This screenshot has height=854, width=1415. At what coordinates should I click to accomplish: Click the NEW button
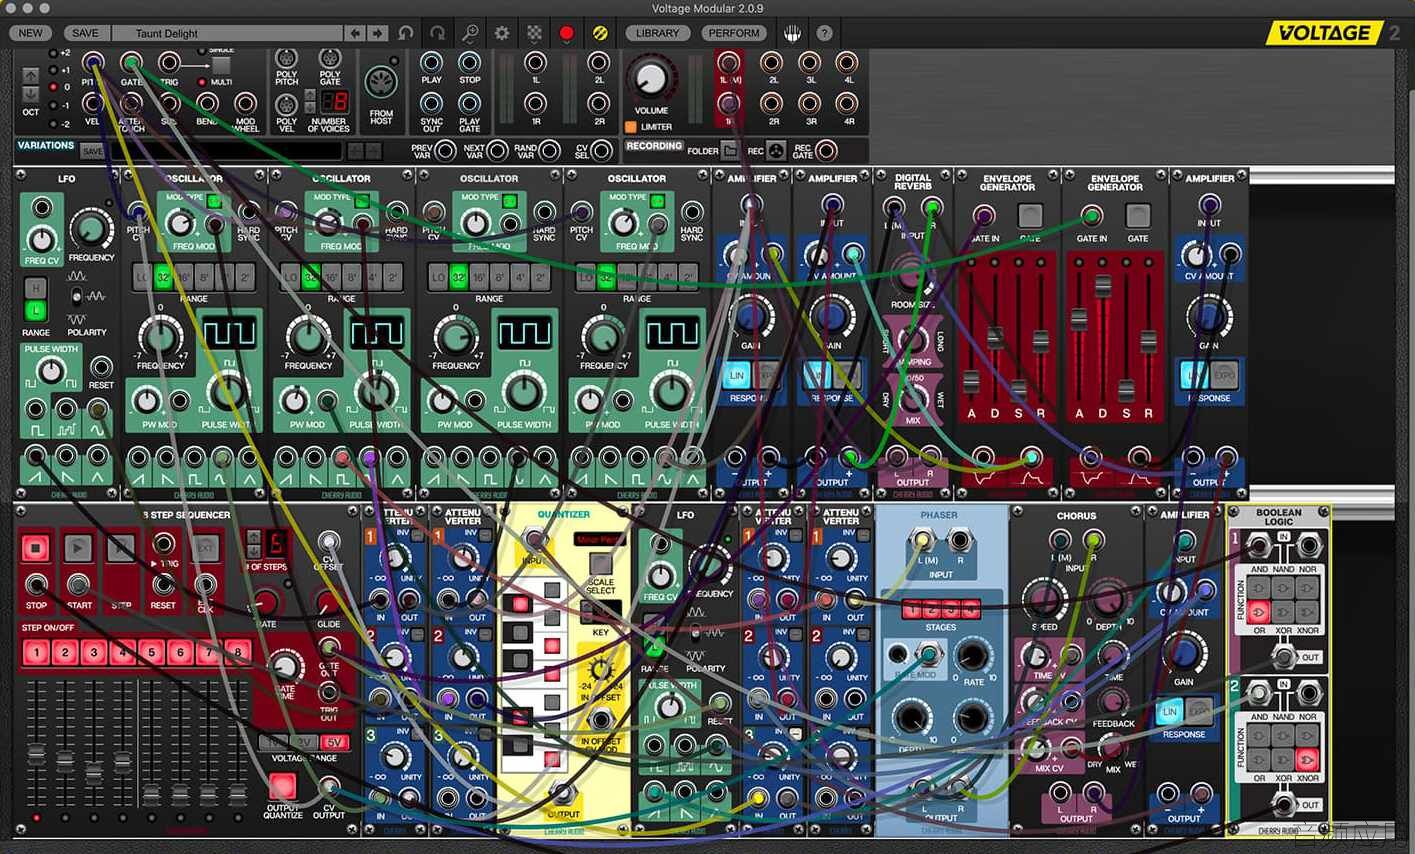pyautogui.click(x=31, y=33)
